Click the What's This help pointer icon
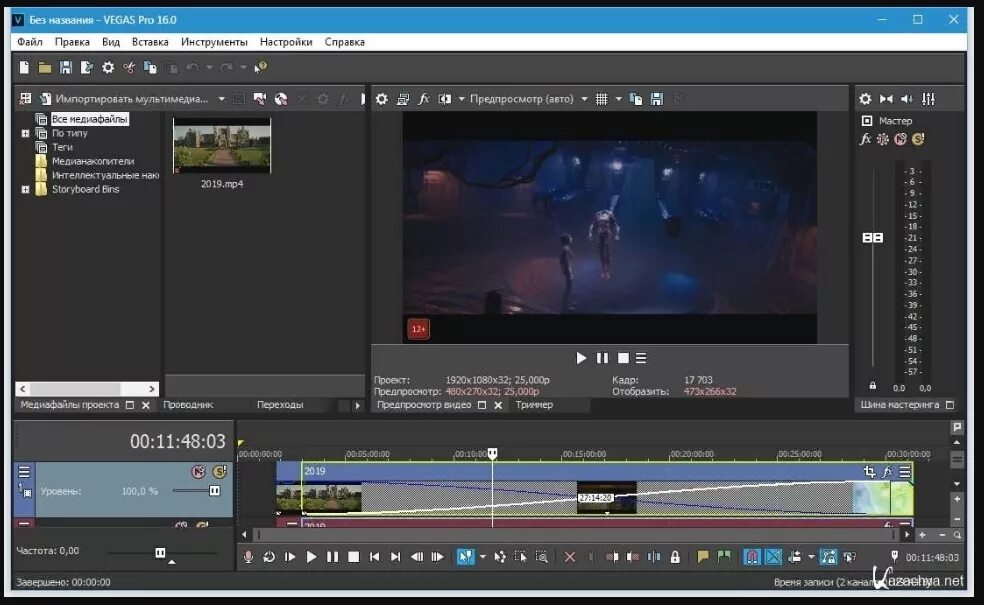Image resolution: width=984 pixels, height=605 pixels. (x=260, y=67)
